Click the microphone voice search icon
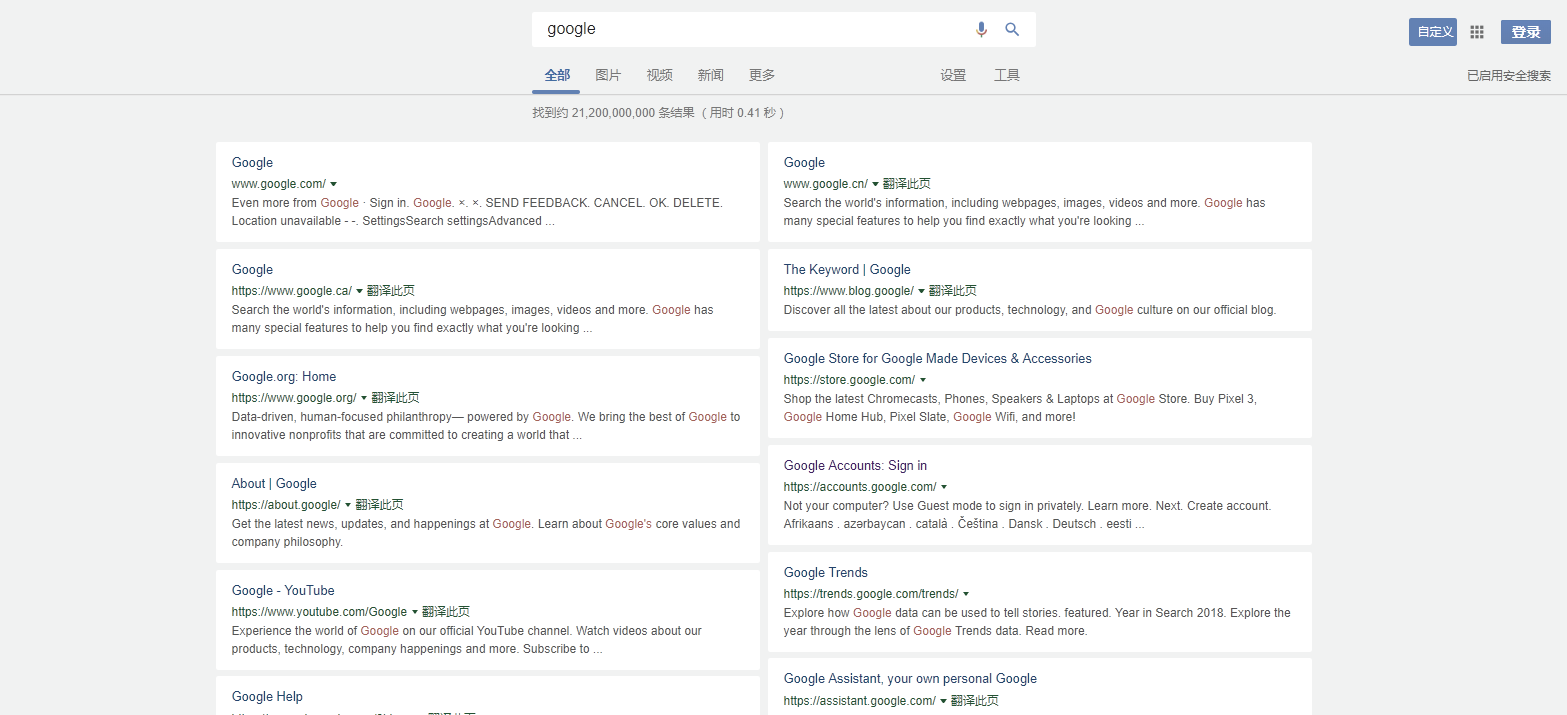Image resolution: width=1567 pixels, height=715 pixels. tap(981, 30)
